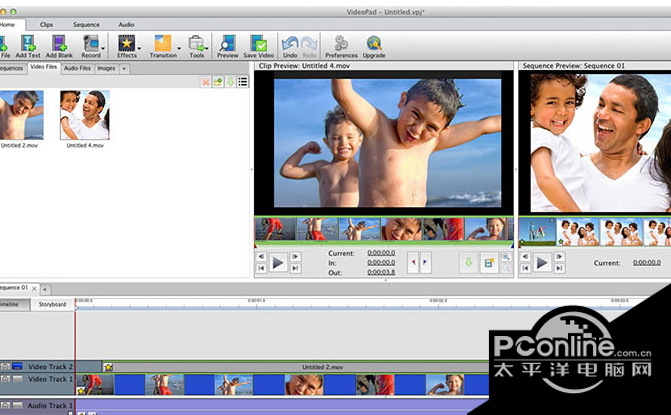Click the effects star on Untitled 2.mov clip
671x415 pixels.
pyautogui.click(x=109, y=367)
